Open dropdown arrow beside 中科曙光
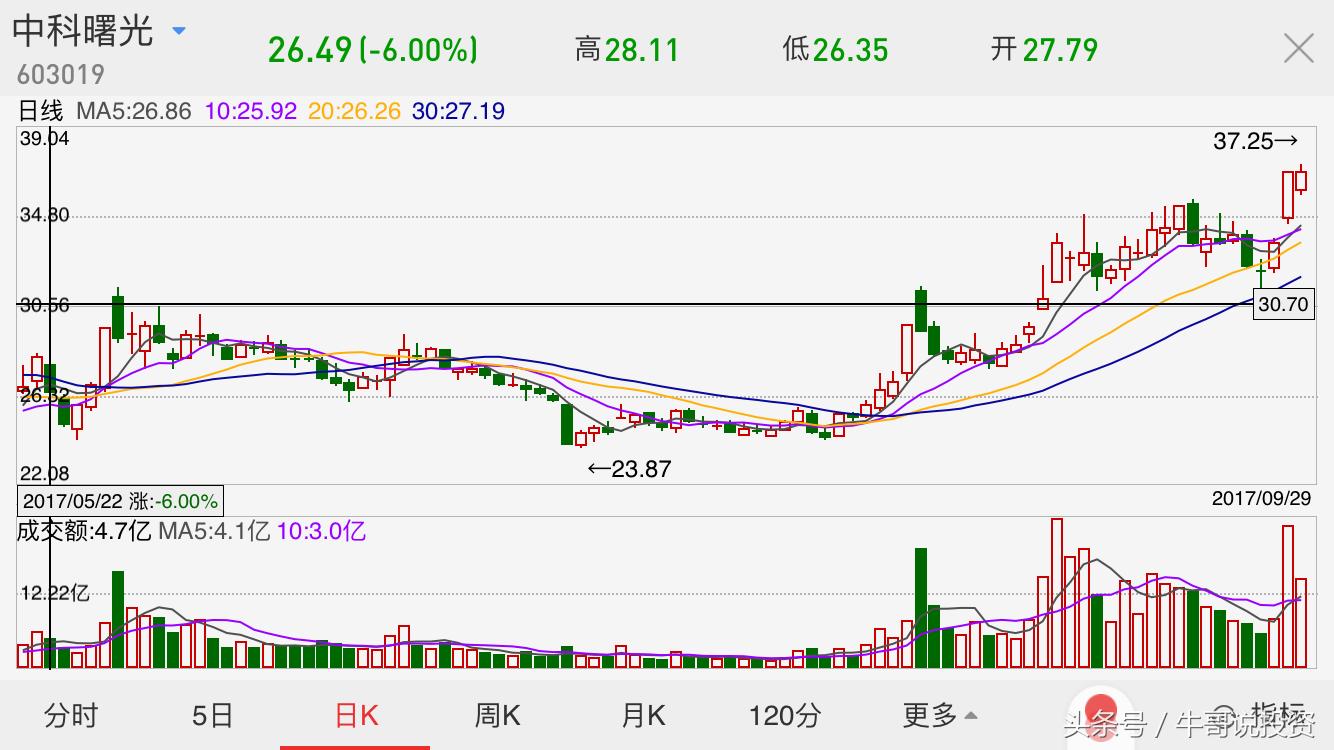This screenshot has width=1334, height=750. click(x=179, y=31)
